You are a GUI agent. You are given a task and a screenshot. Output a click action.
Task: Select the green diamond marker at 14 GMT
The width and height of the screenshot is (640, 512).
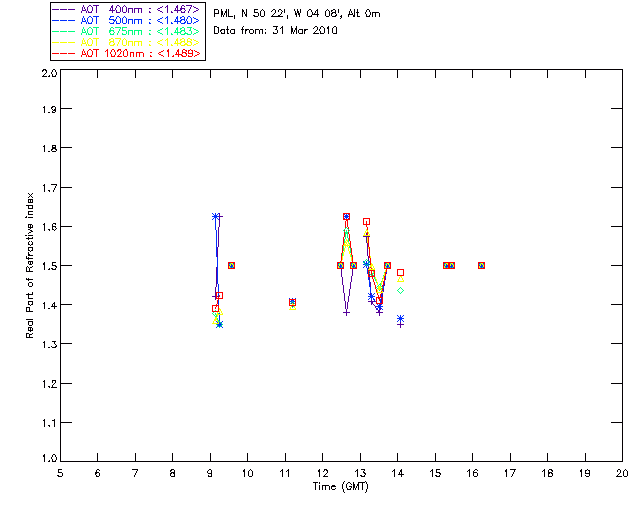(x=400, y=290)
